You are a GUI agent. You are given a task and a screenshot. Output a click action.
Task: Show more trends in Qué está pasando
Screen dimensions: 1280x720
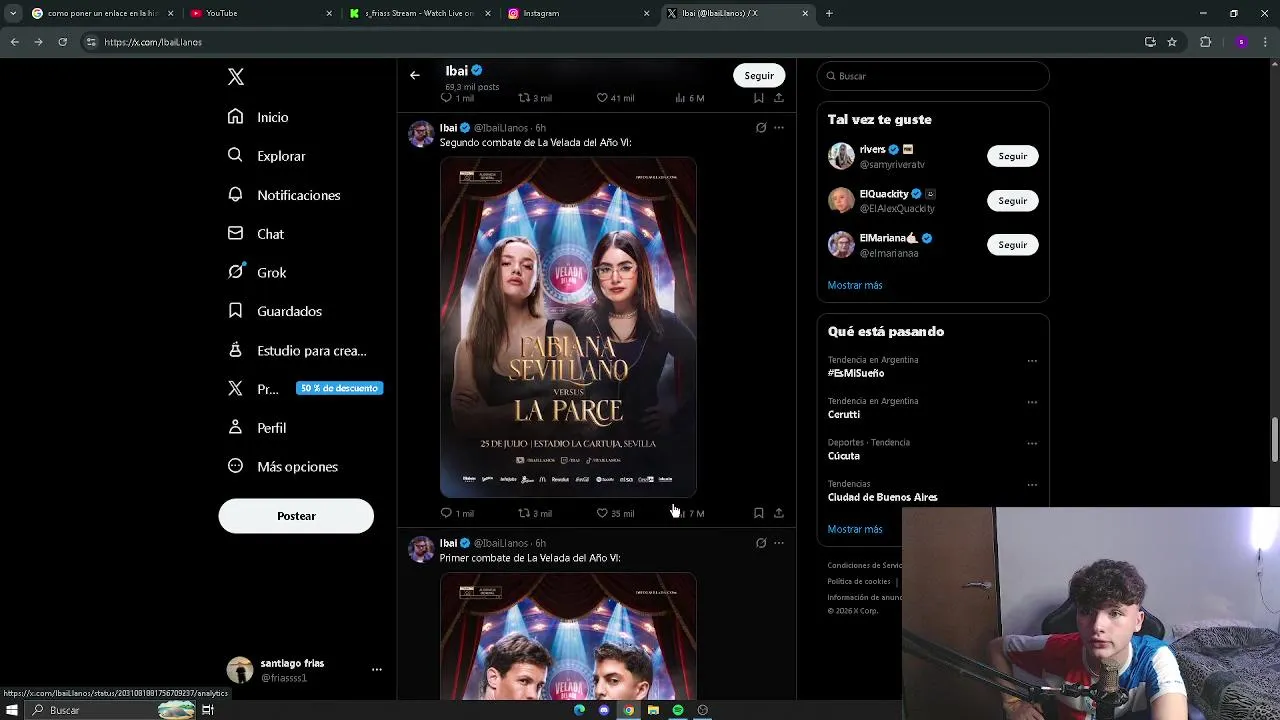855,529
